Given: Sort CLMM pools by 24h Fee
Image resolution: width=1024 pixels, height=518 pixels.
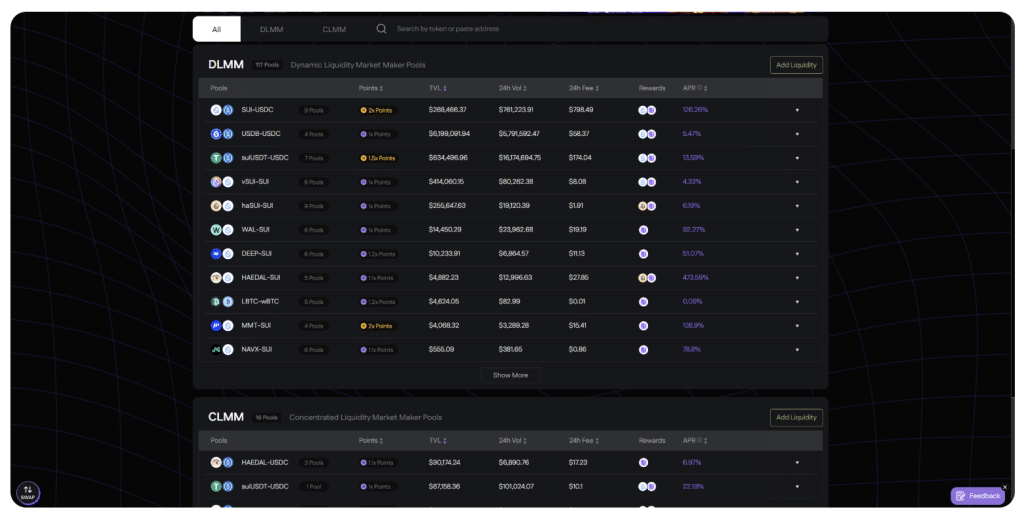Looking at the screenshot, I should coord(586,440).
